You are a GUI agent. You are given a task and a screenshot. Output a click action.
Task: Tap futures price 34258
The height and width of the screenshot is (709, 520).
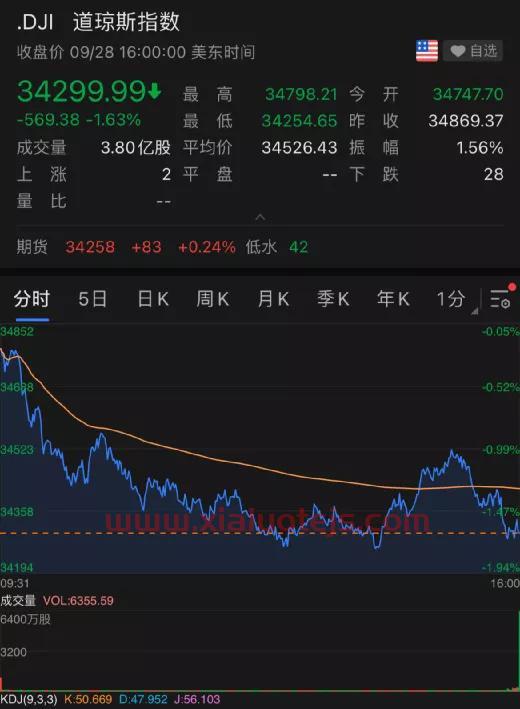[x=90, y=247]
